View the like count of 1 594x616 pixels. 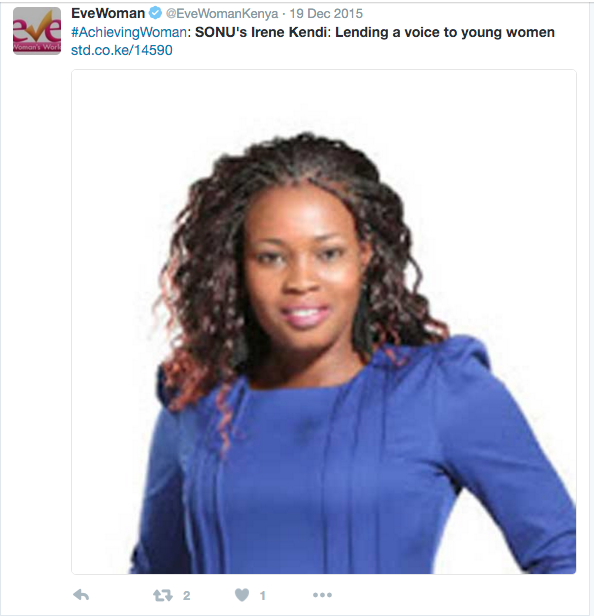tap(263, 596)
